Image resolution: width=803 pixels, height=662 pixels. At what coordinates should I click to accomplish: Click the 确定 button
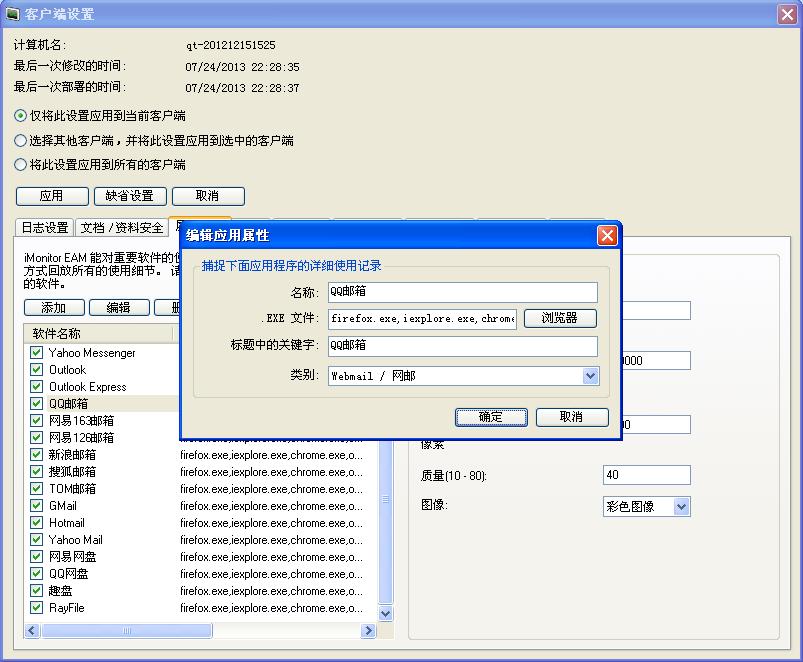tap(491, 417)
